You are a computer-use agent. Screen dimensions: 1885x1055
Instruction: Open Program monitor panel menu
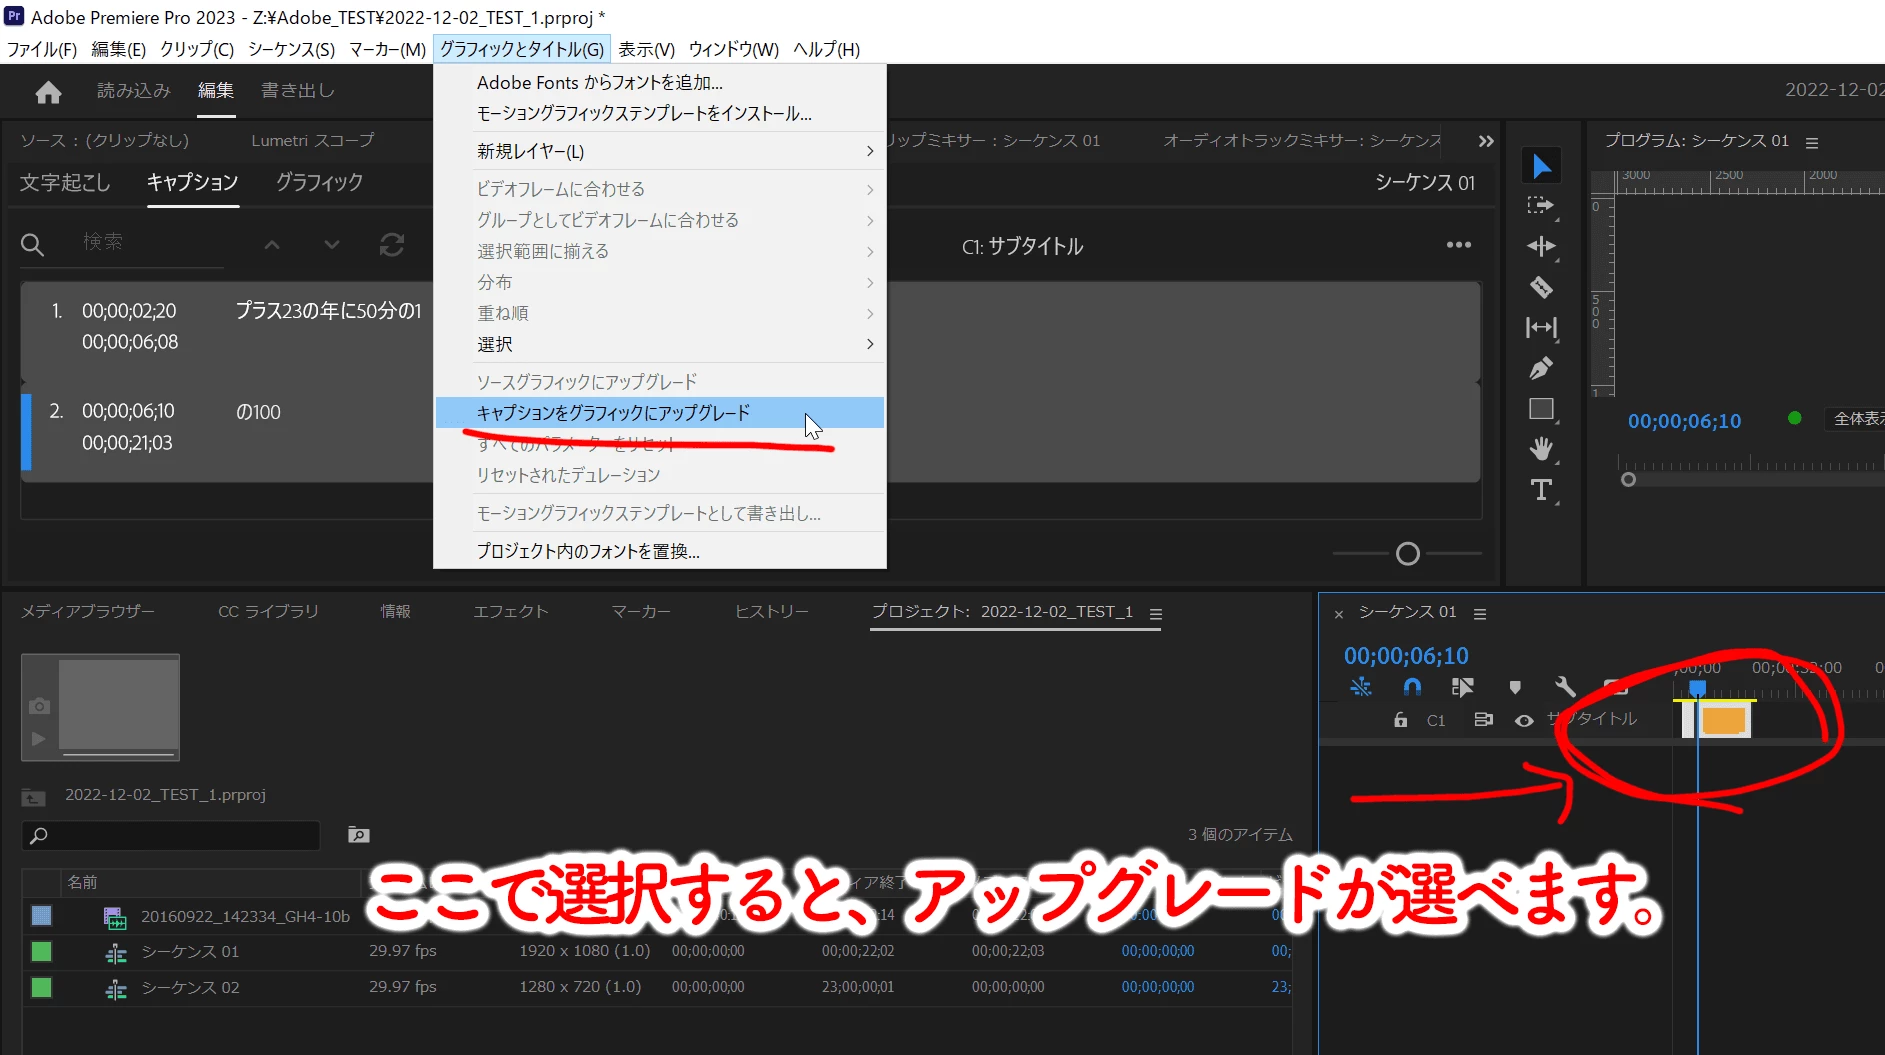click(x=1812, y=143)
